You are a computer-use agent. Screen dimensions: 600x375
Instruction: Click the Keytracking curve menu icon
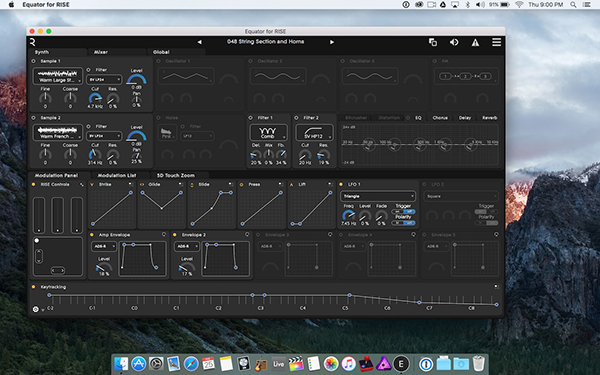(496, 287)
